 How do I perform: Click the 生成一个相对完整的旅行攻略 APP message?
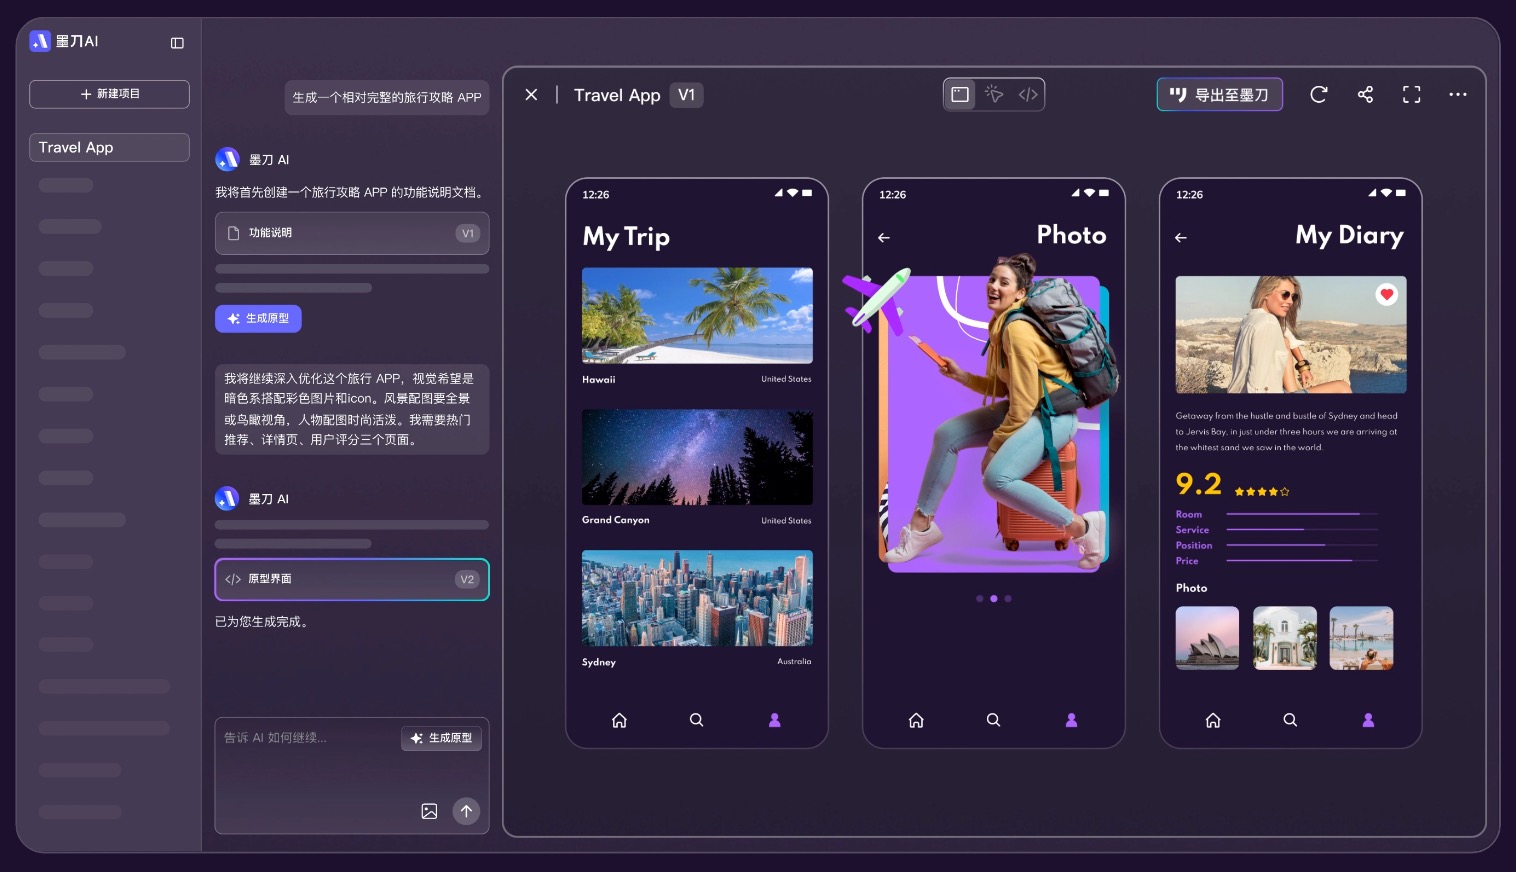387,97
